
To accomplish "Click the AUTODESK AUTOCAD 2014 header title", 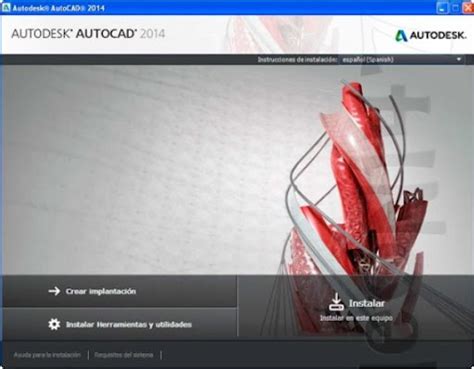I will [88, 34].
